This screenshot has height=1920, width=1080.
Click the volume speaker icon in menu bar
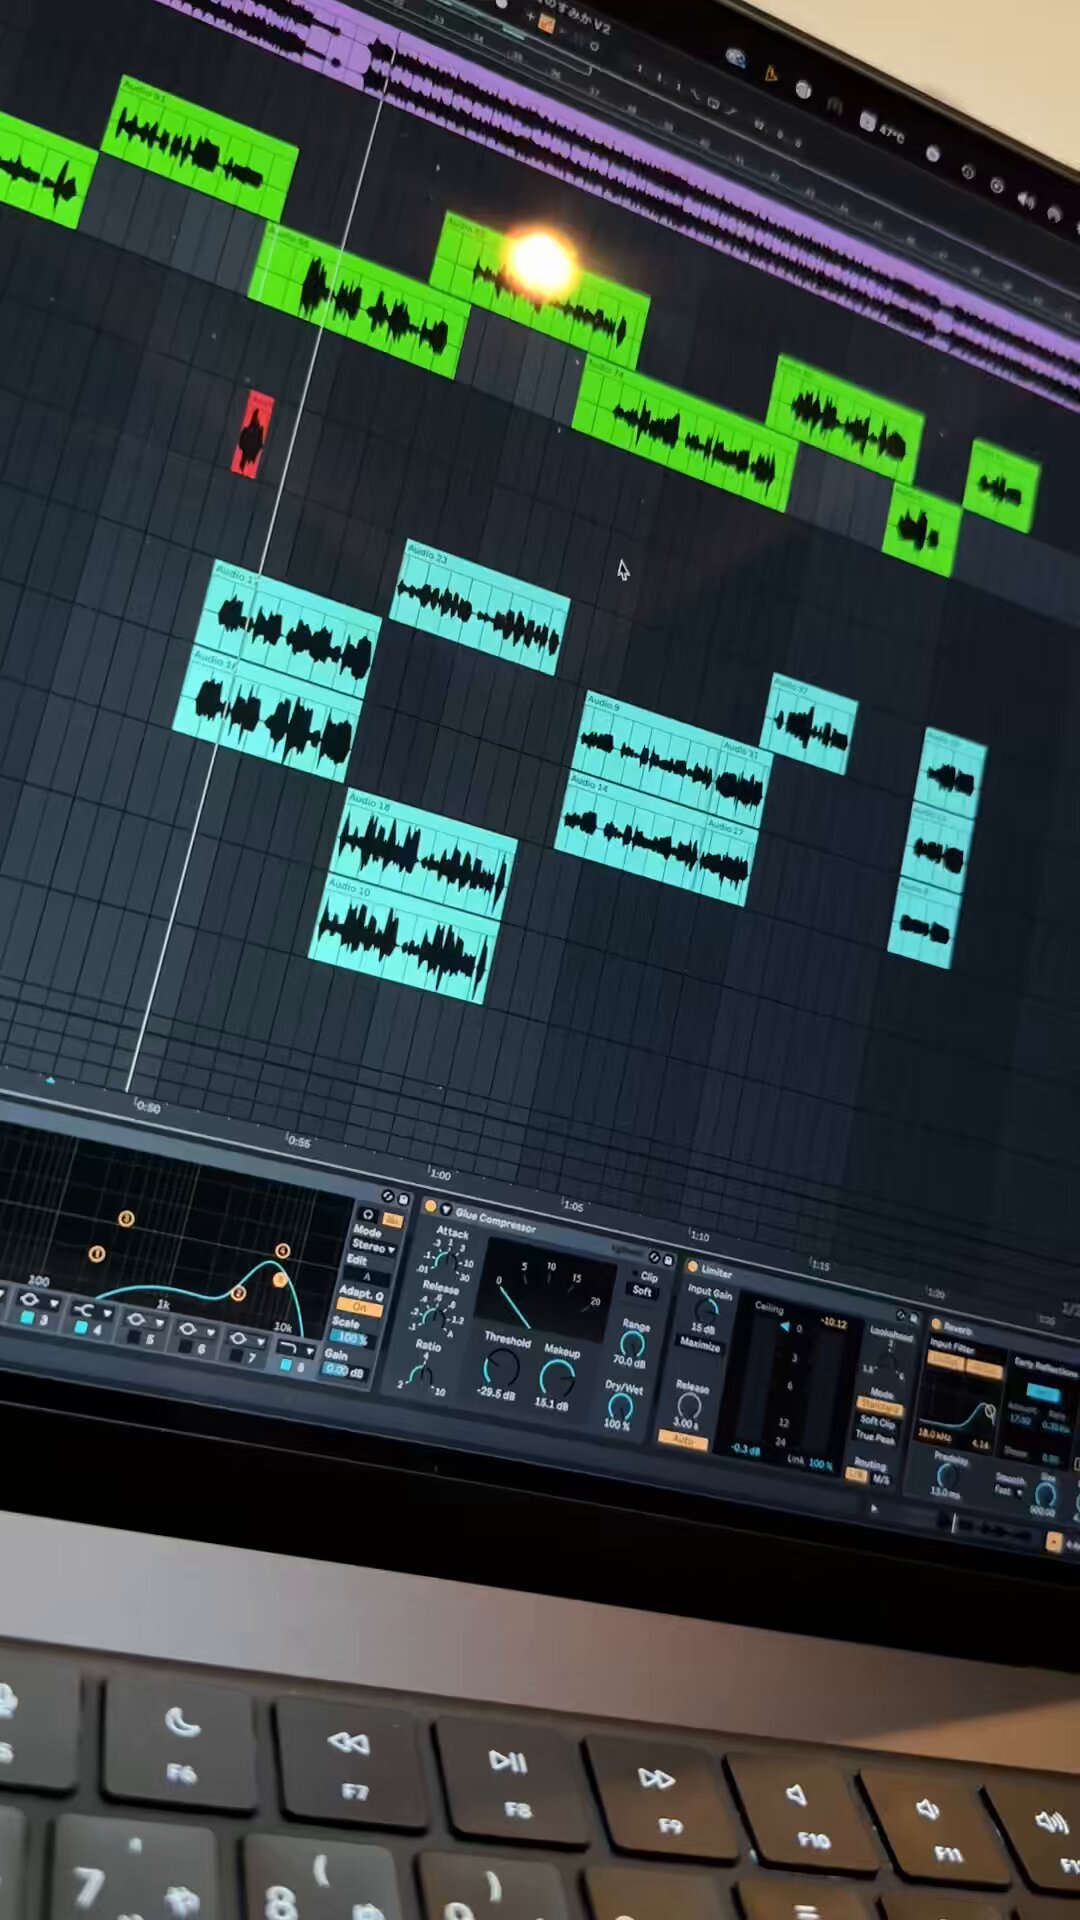(x=1026, y=200)
